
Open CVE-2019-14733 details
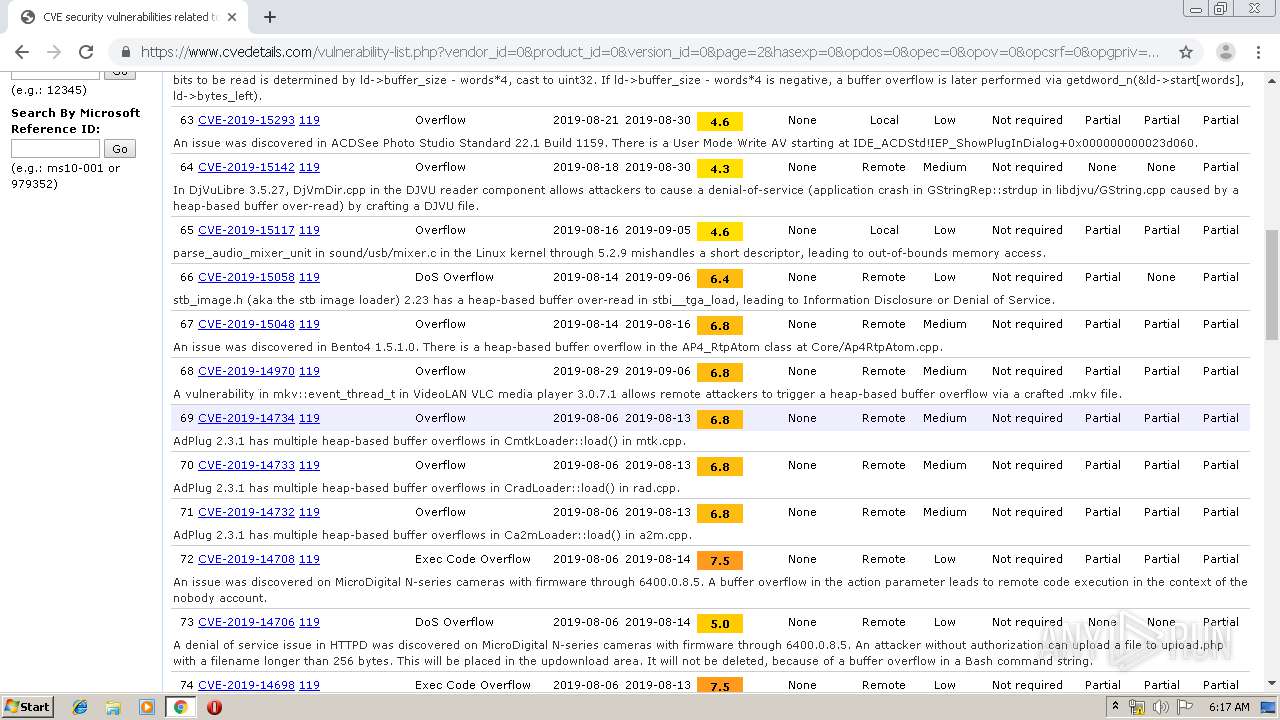[246, 465]
